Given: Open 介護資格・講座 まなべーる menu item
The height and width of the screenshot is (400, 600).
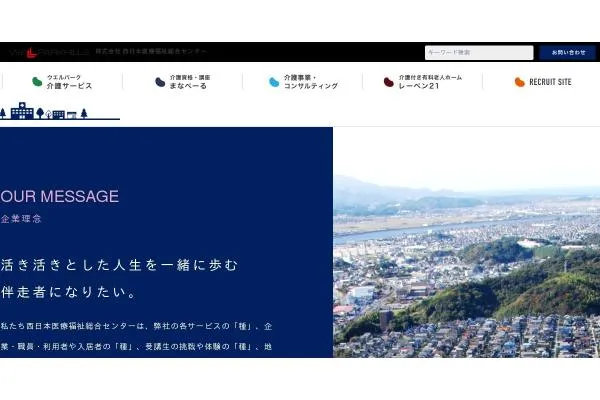Looking at the screenshot, I should (x=183, y=82).
